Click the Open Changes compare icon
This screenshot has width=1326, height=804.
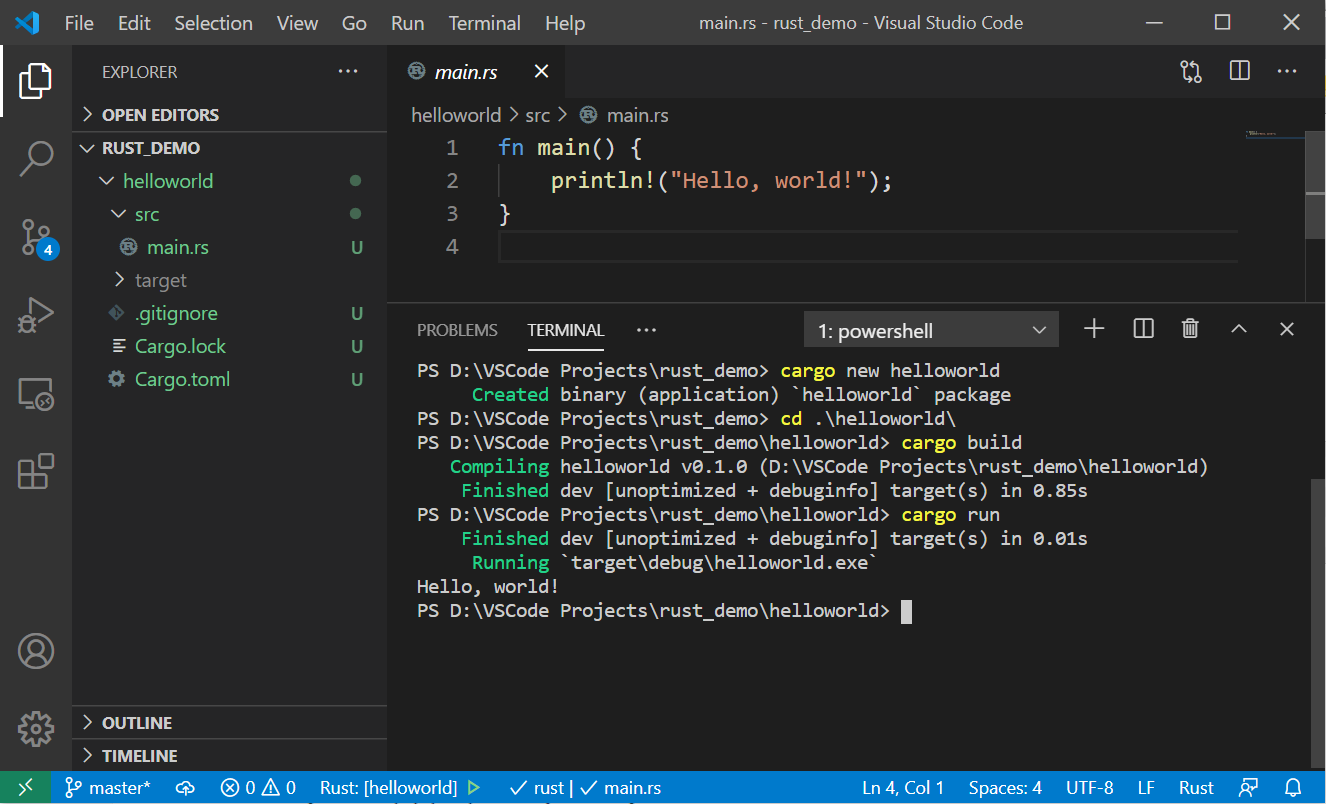pyautogui.click(x=1191, y=71)
